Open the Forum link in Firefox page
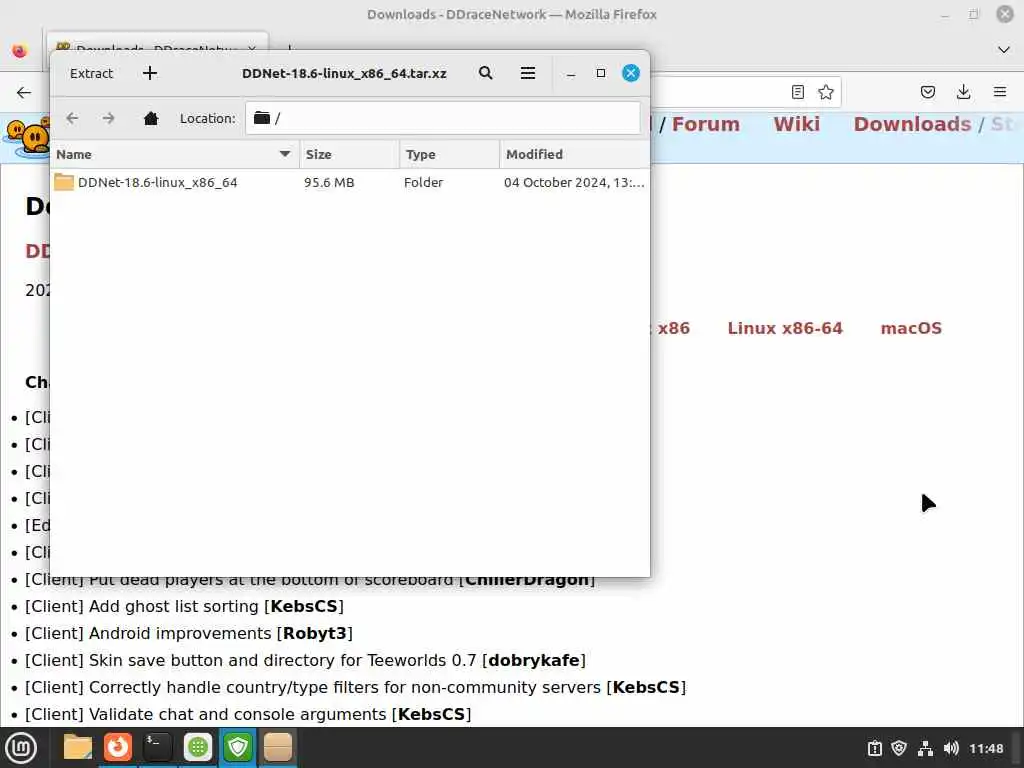Viewport: 1024px width, 768px height. 705,124
